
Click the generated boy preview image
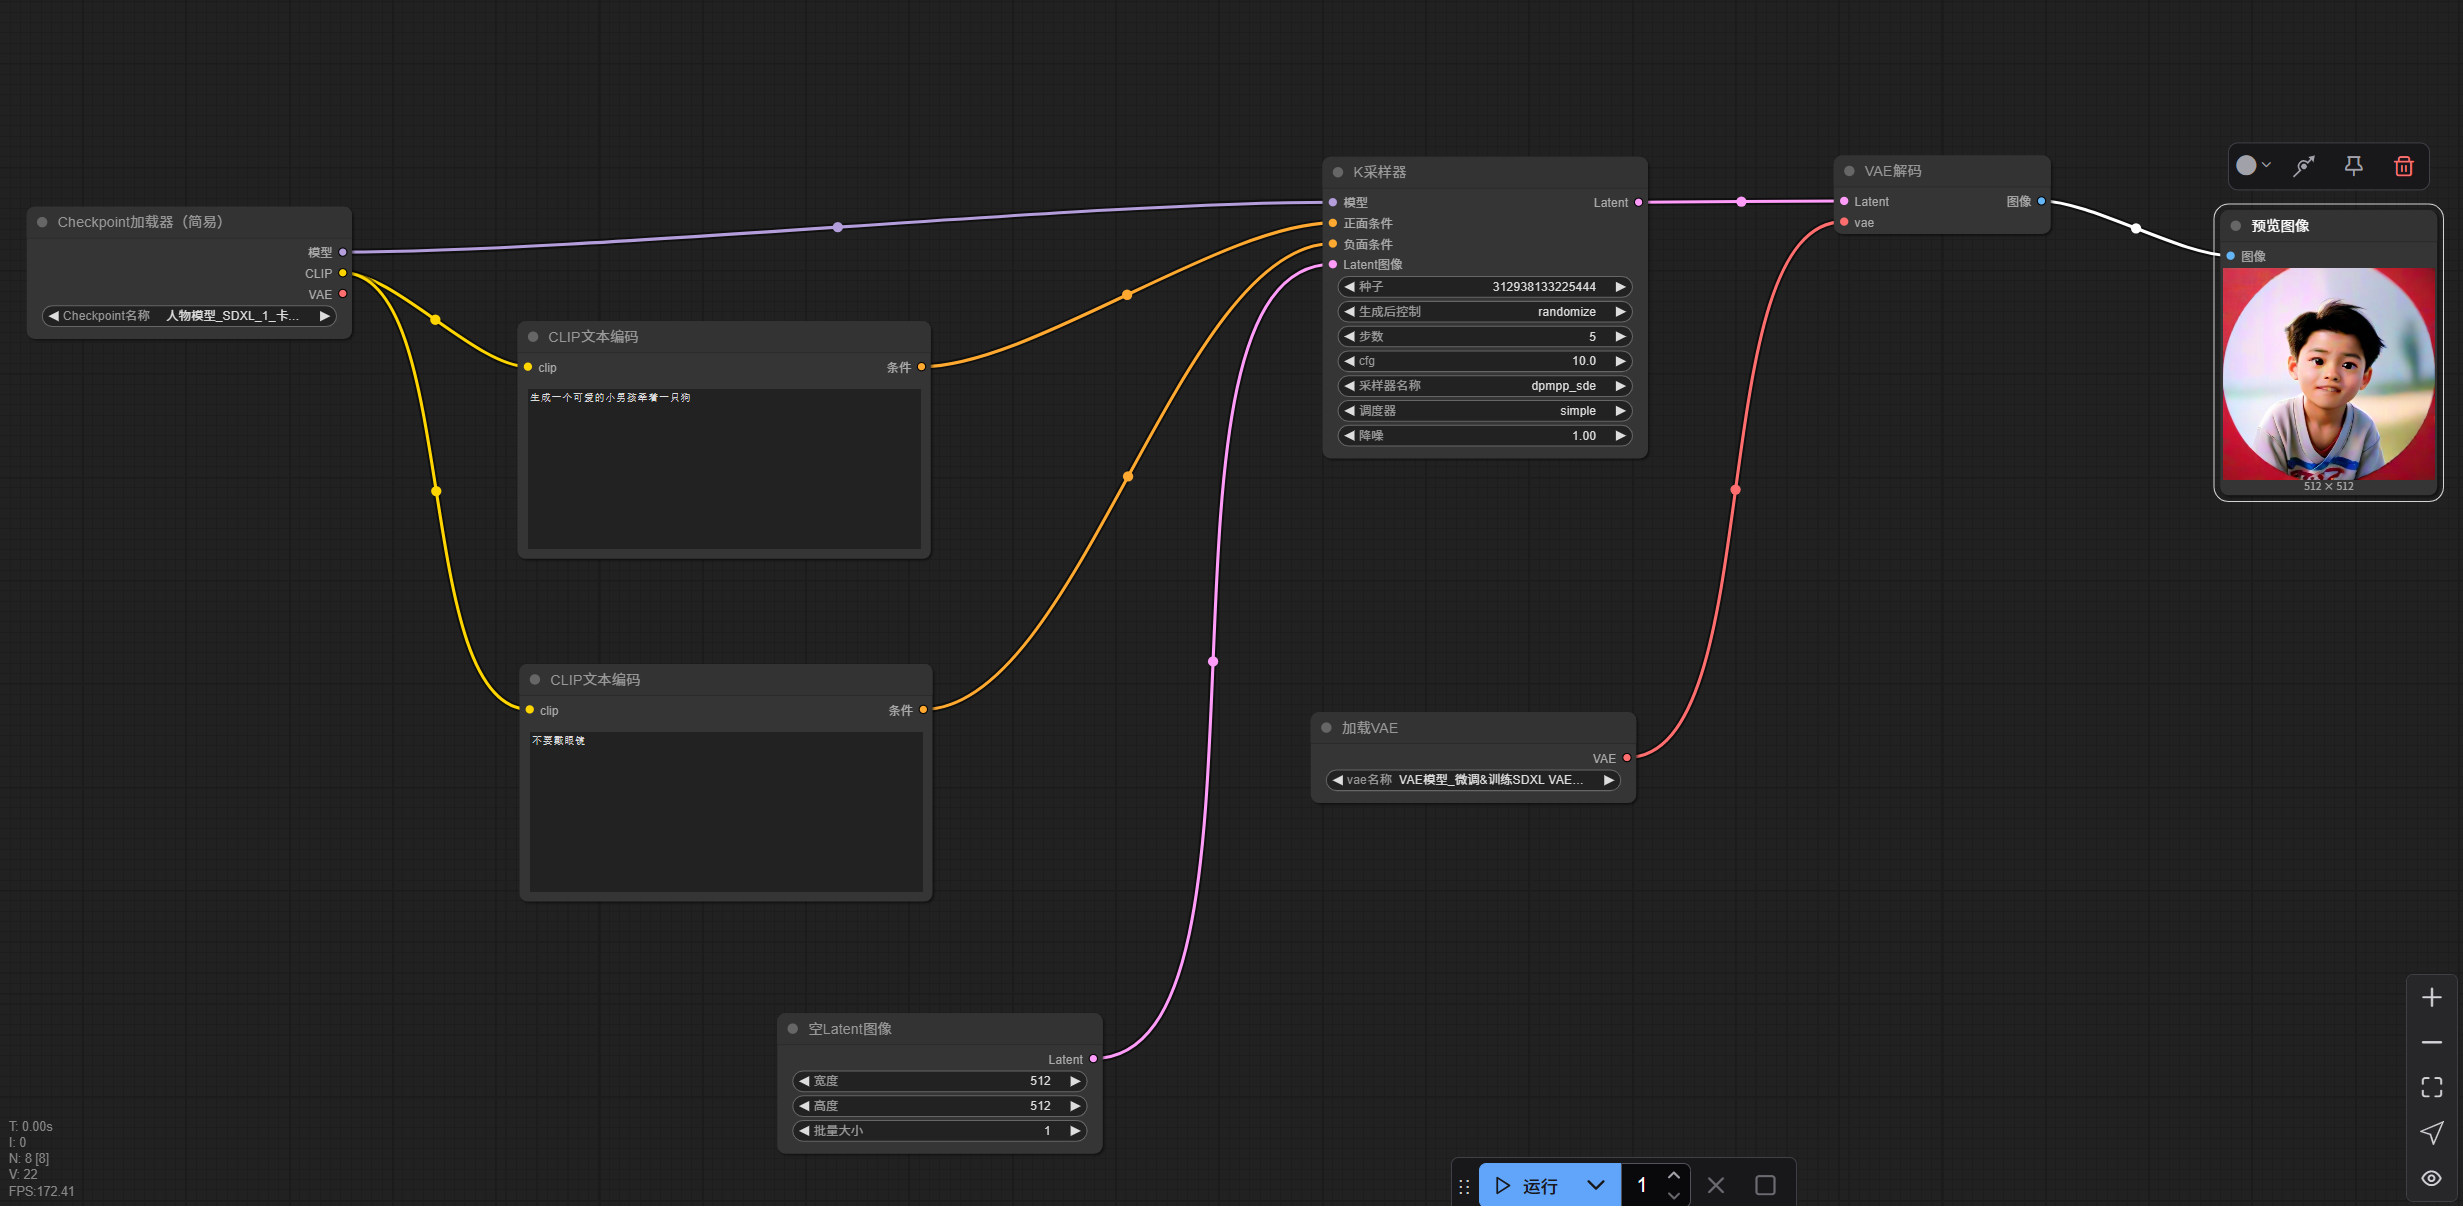coord(2328,372)
